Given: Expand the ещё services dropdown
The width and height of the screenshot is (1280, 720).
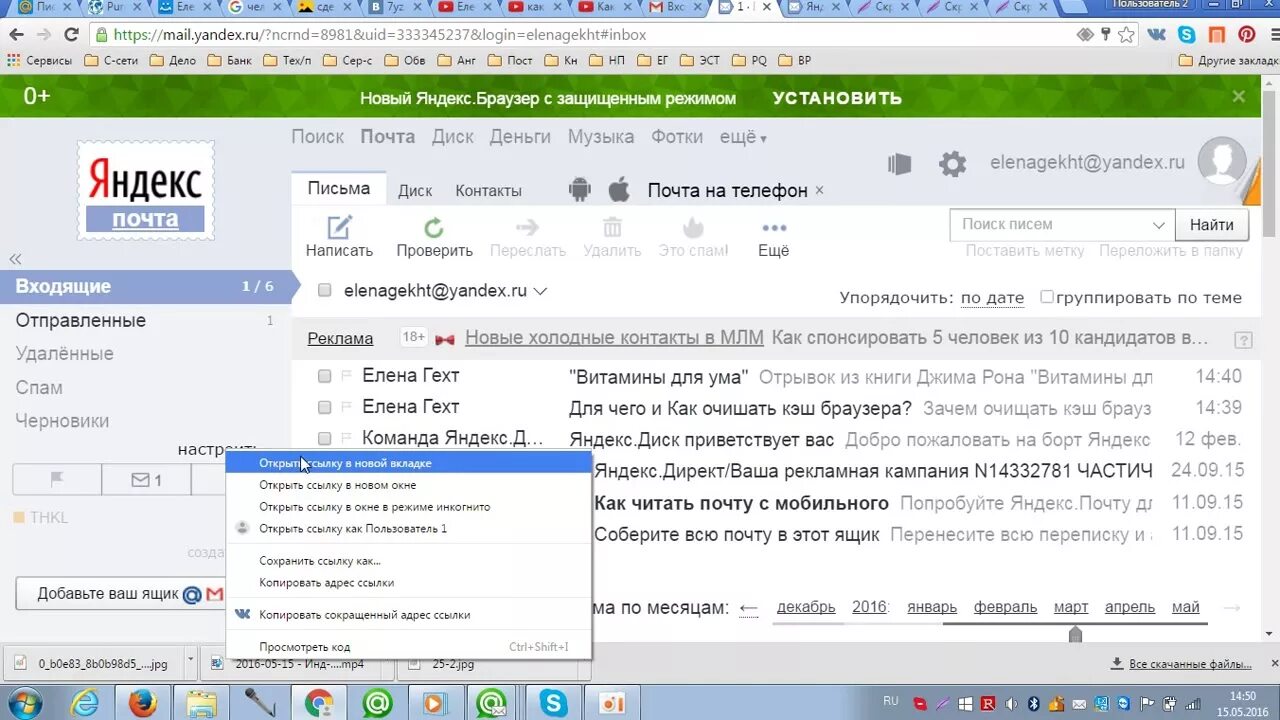Looking at the screenshot, I should (x=743, y=138).
